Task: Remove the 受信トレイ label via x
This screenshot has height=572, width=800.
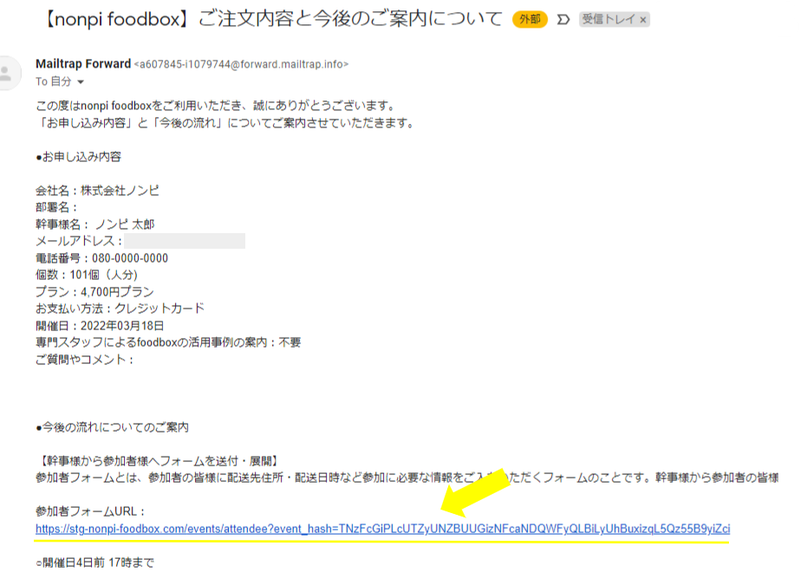Action: click(643, 20)
